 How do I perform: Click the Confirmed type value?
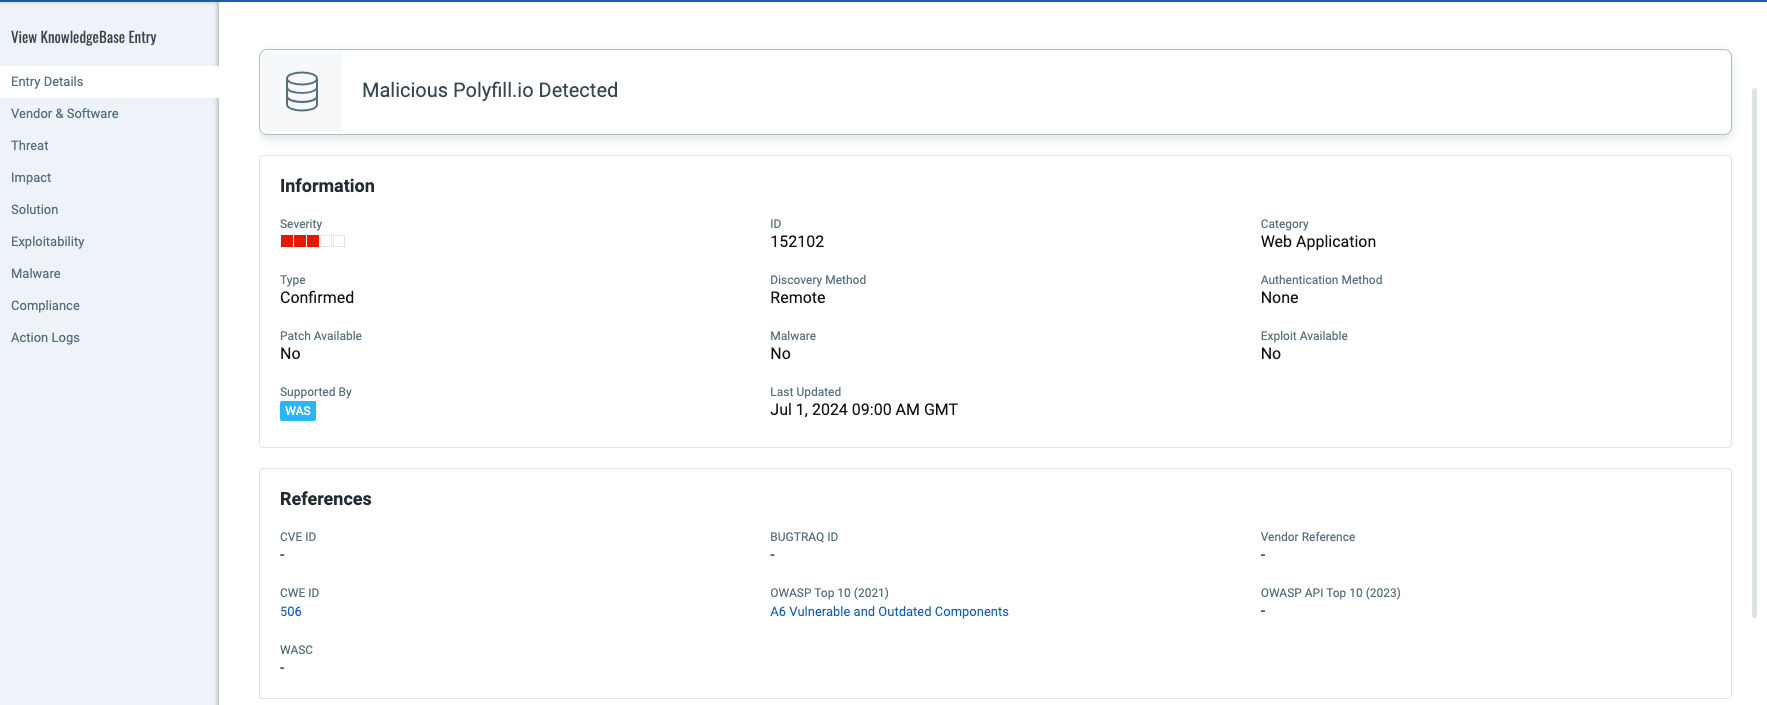(317, 298)
